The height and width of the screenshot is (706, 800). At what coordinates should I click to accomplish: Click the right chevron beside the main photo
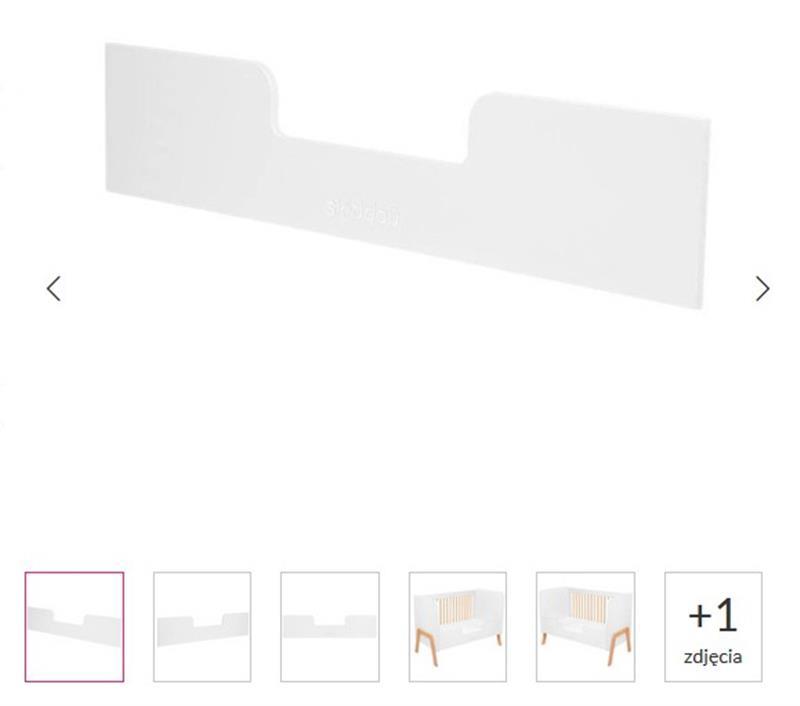point(762,289)
